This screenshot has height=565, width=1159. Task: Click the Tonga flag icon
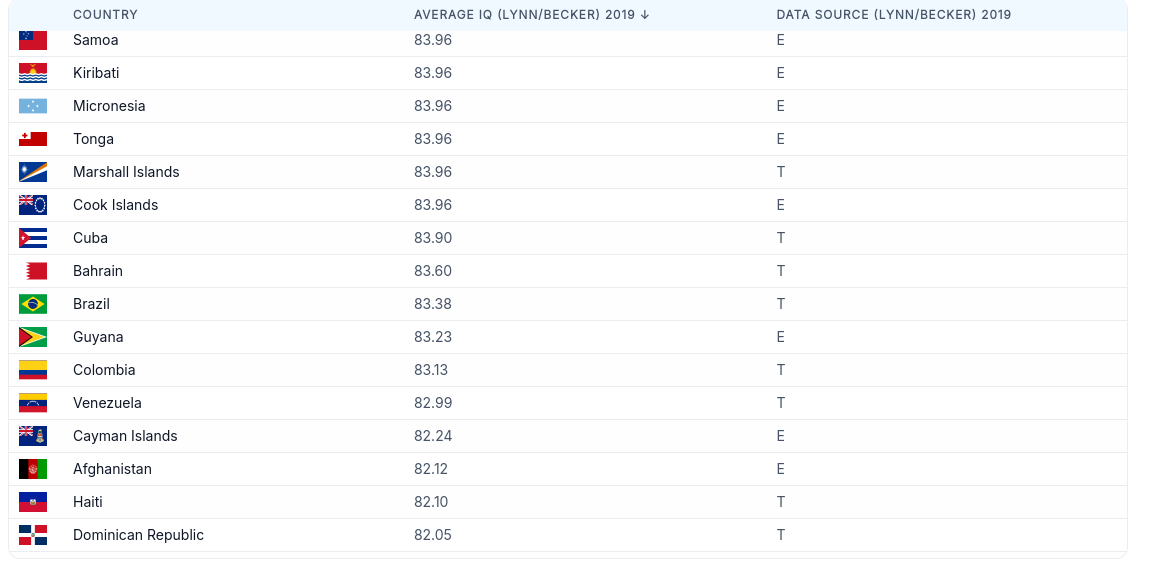click(33, 139)
